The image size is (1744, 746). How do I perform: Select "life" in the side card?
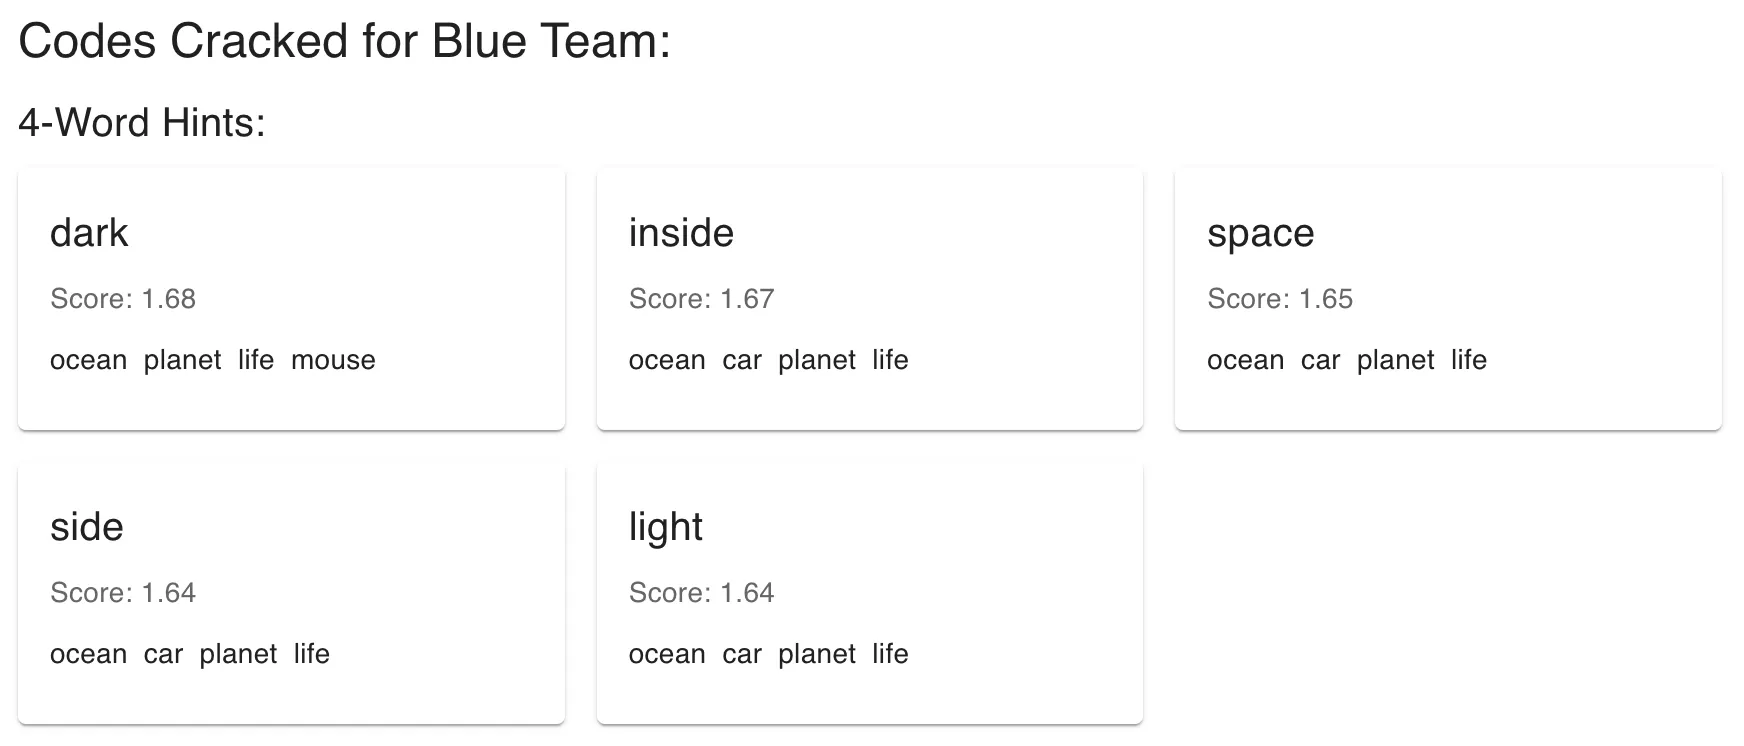click(x=311, y=654)
